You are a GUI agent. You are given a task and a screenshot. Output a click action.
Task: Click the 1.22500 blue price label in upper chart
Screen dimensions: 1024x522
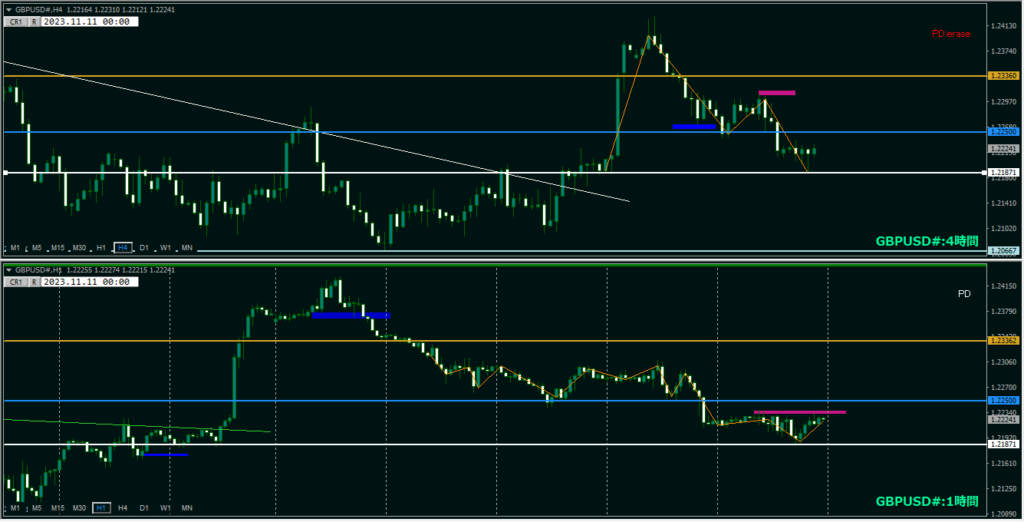(1004, 132)
